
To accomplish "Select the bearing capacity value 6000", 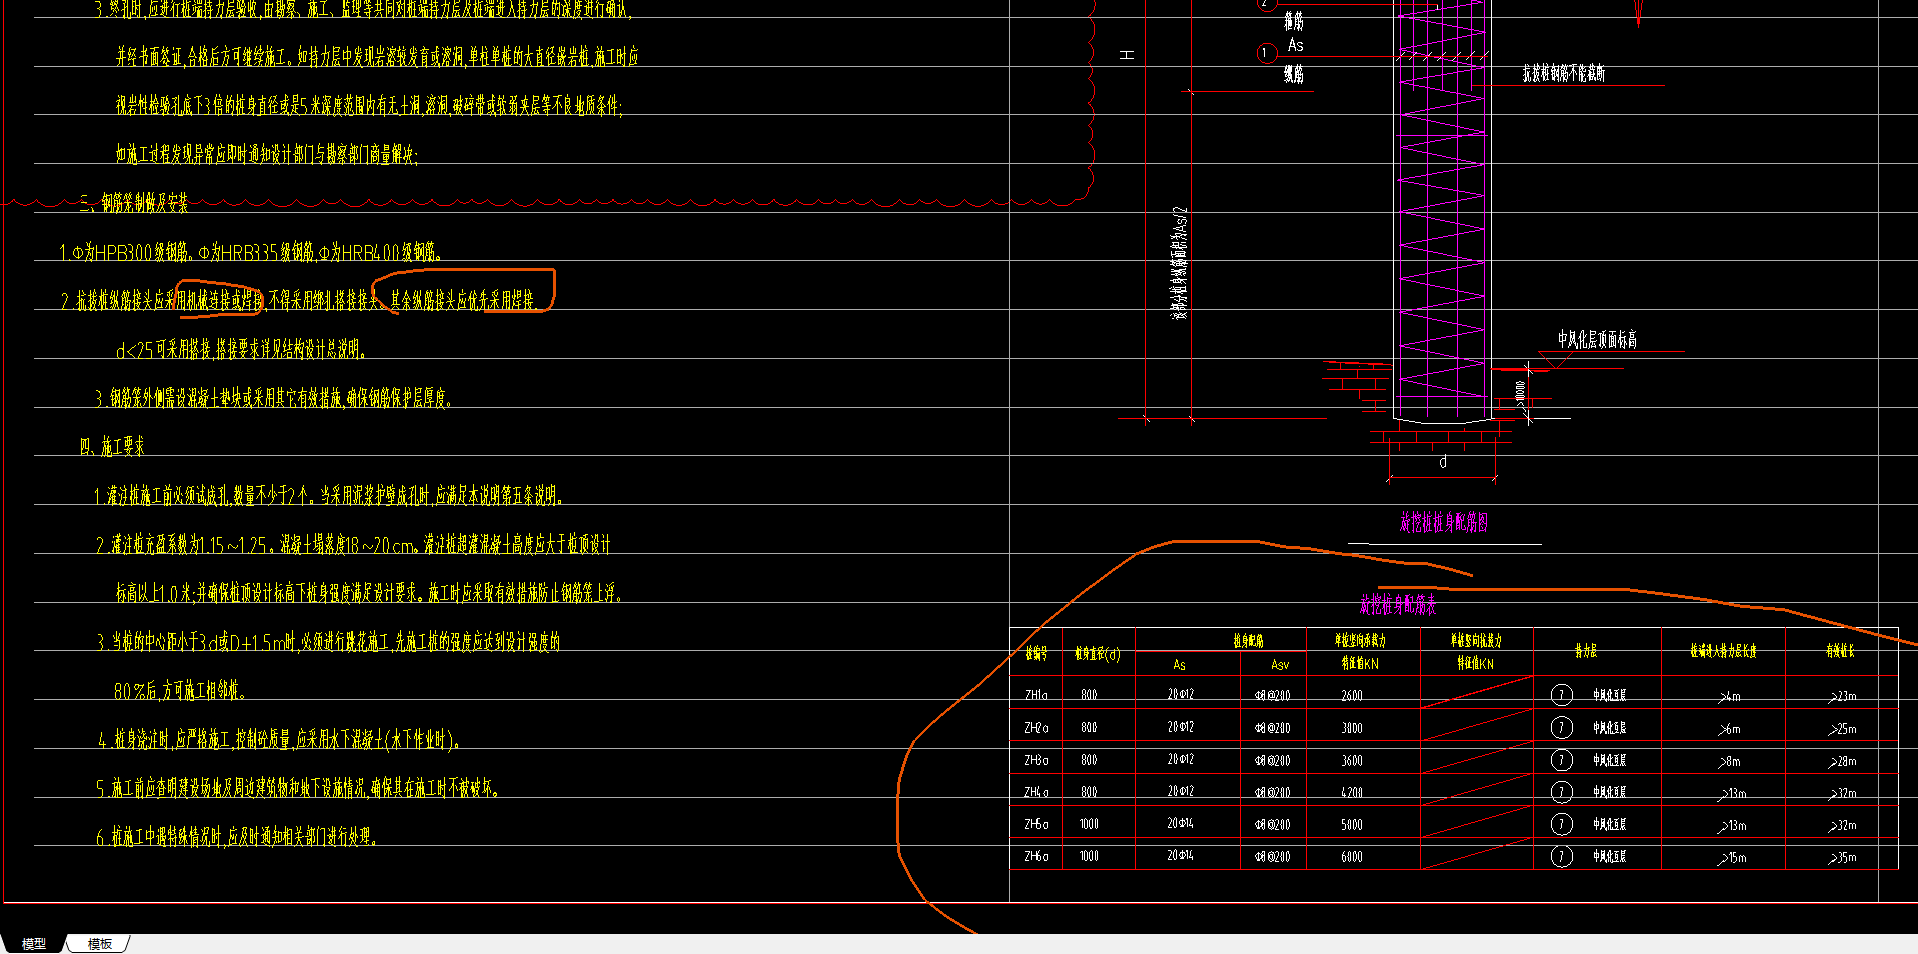I will pyautogui.click(x=1352, y=857).
